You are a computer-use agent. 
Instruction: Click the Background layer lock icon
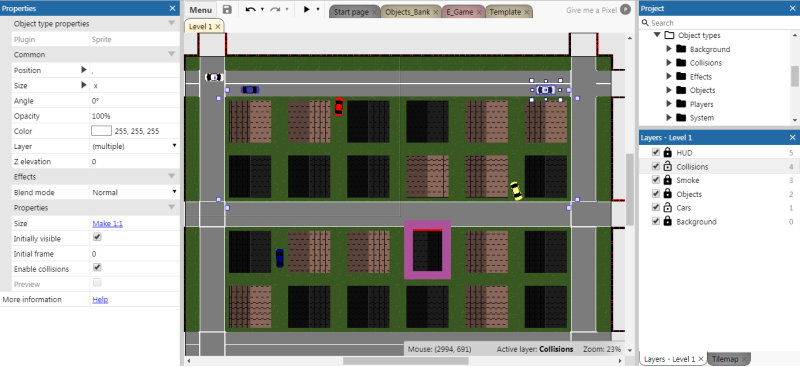[x=667, y=222]
